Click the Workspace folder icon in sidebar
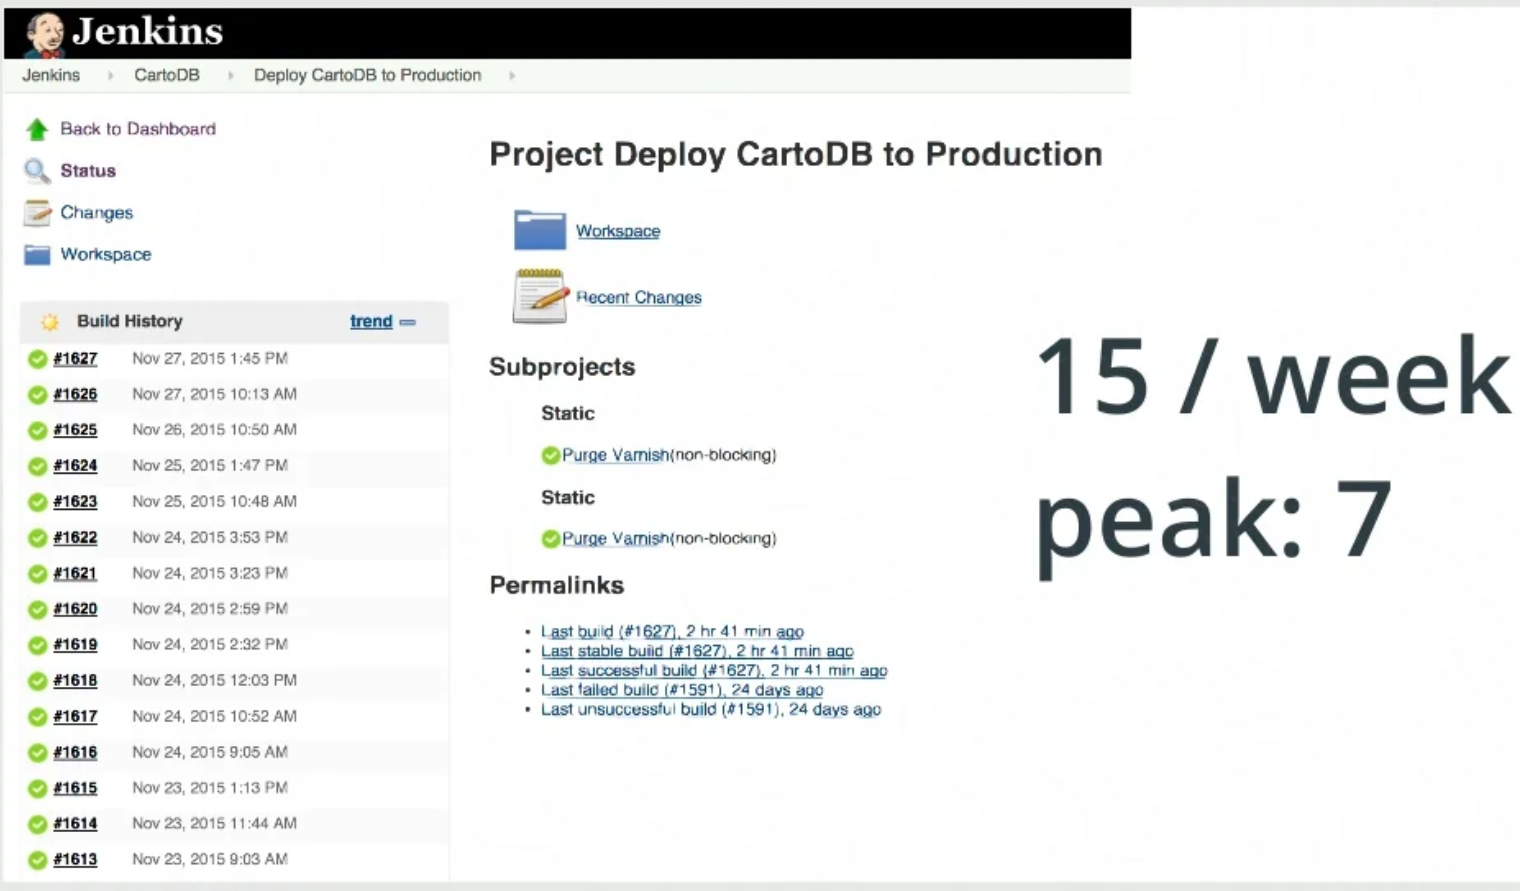This screenshot has height=891, width=1520. click(37, 255)
